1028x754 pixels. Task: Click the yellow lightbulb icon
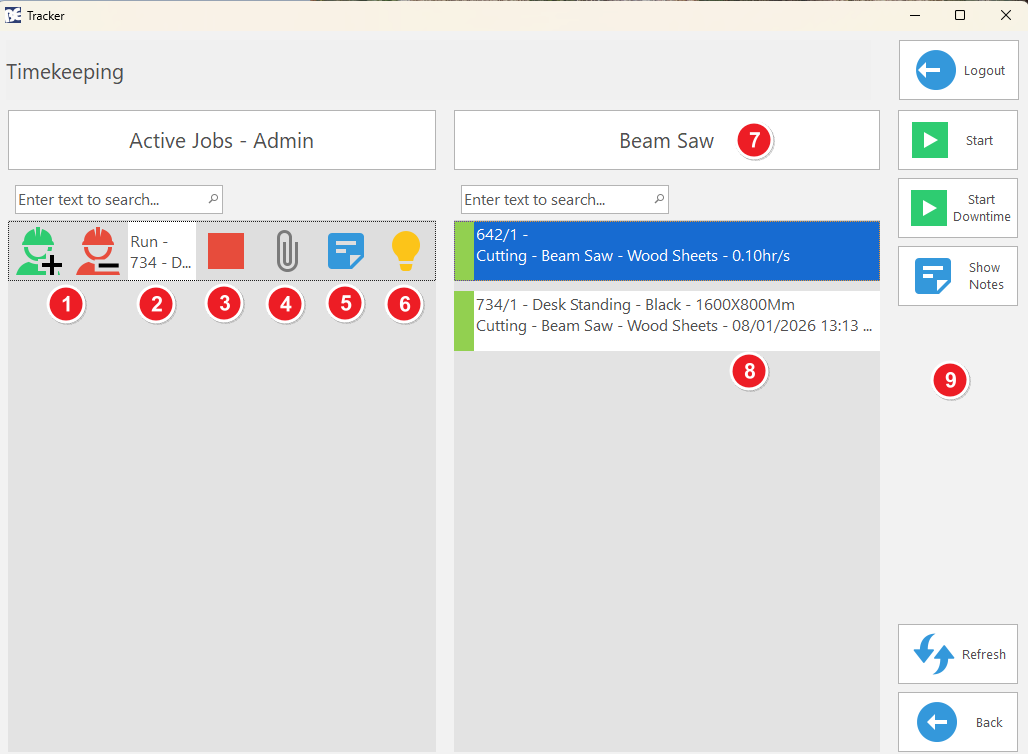point(405,251)
